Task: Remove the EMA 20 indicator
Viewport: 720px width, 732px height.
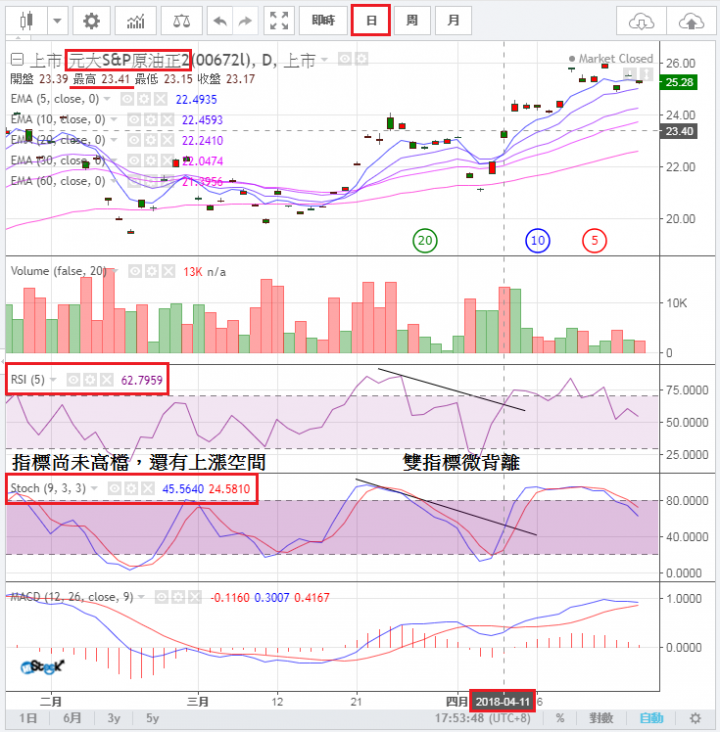Action: tap(167, 140)
